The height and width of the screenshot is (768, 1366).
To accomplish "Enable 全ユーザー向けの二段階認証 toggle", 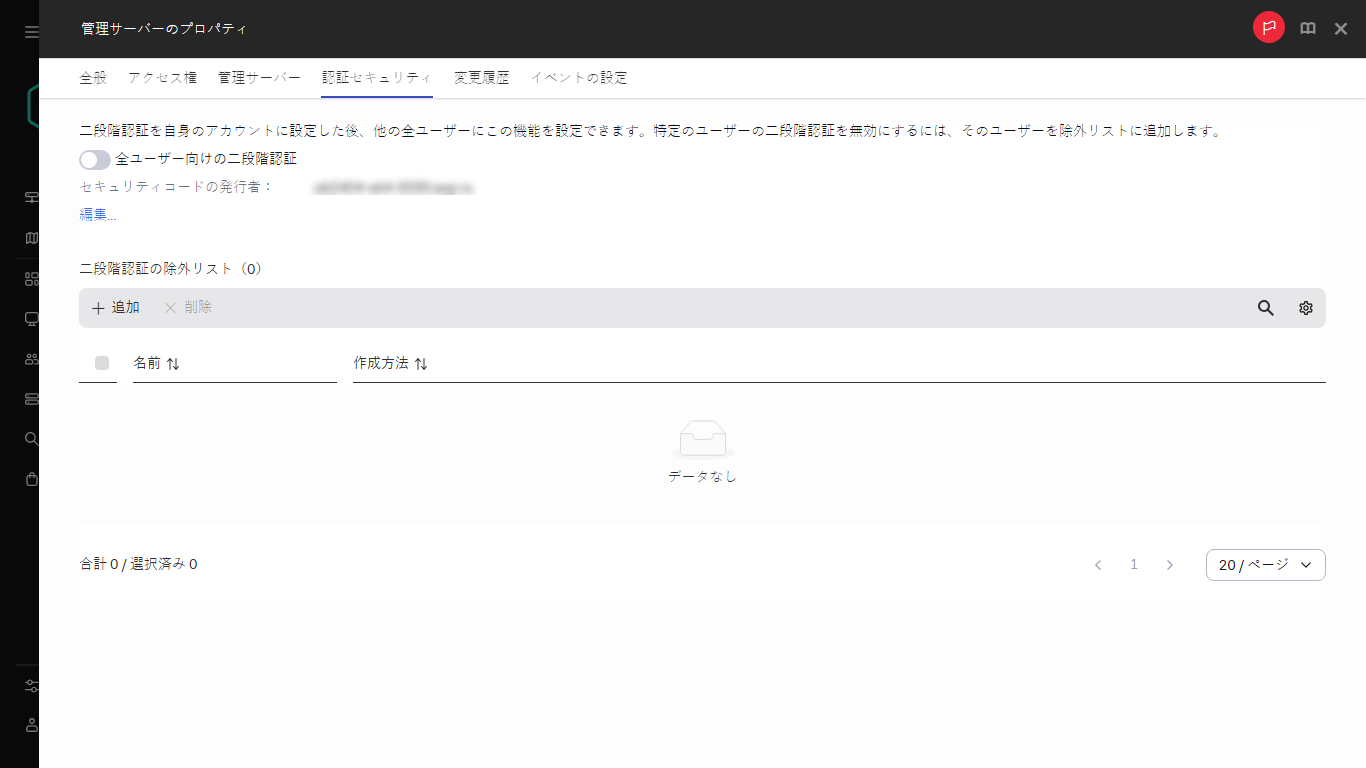I will [94, 159].
